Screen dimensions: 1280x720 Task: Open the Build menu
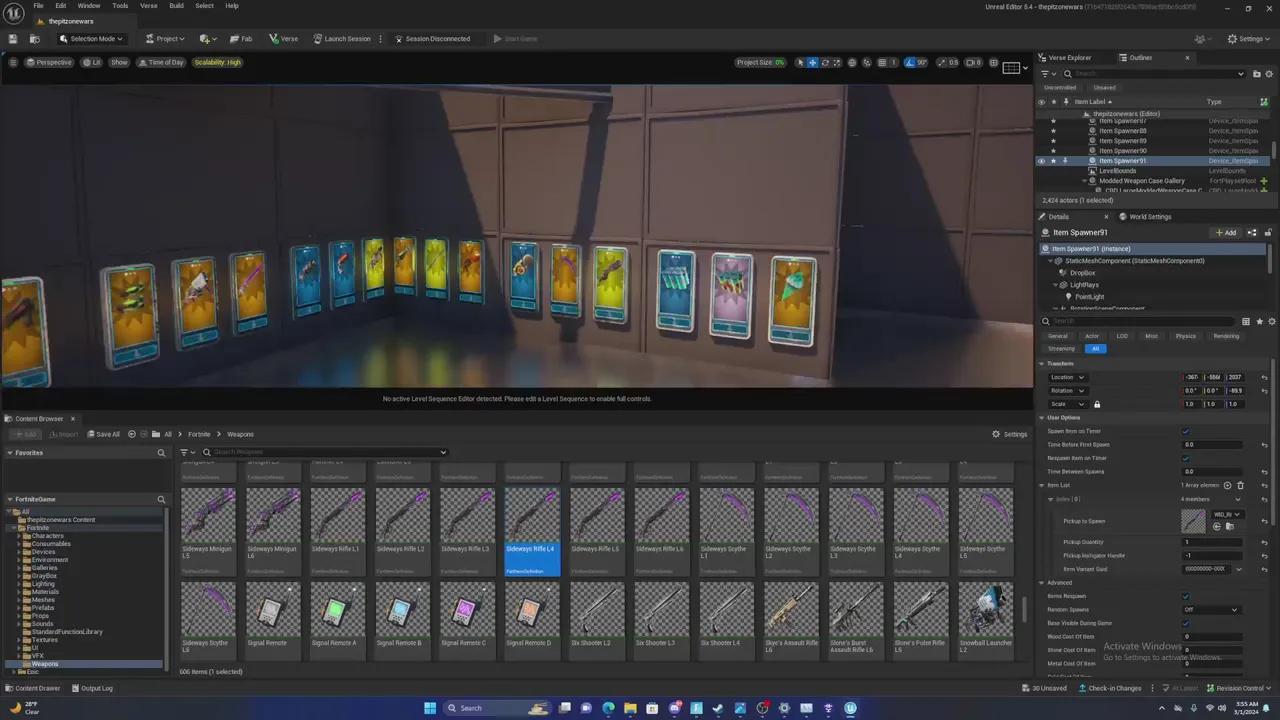[x=176, y=6]
